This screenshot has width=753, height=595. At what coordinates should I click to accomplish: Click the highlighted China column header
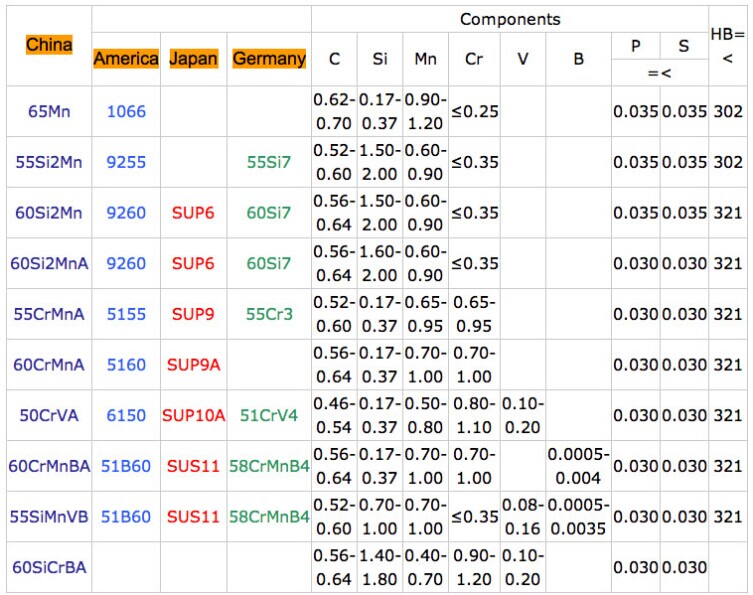tap(49, 45)
